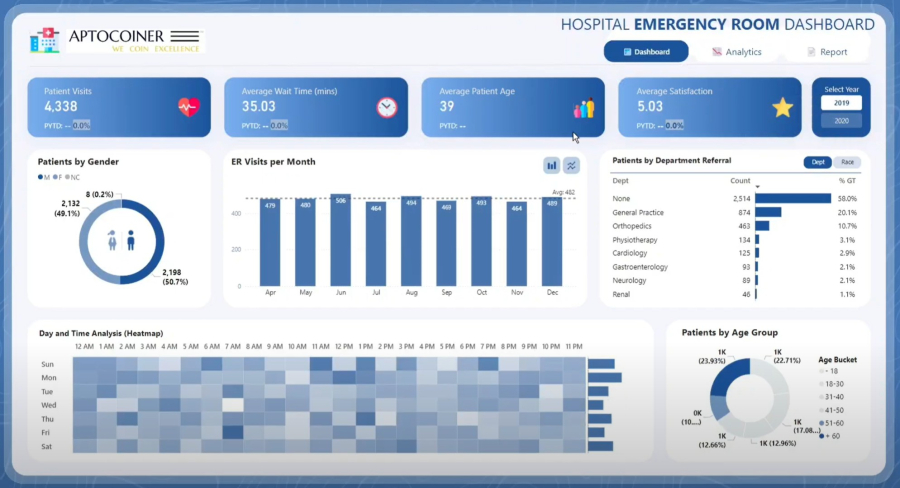Image resolution: width=900 pixels, height=488 pixels.
Task: Click the Count column sort arrow
Action: tap(757, 187)
